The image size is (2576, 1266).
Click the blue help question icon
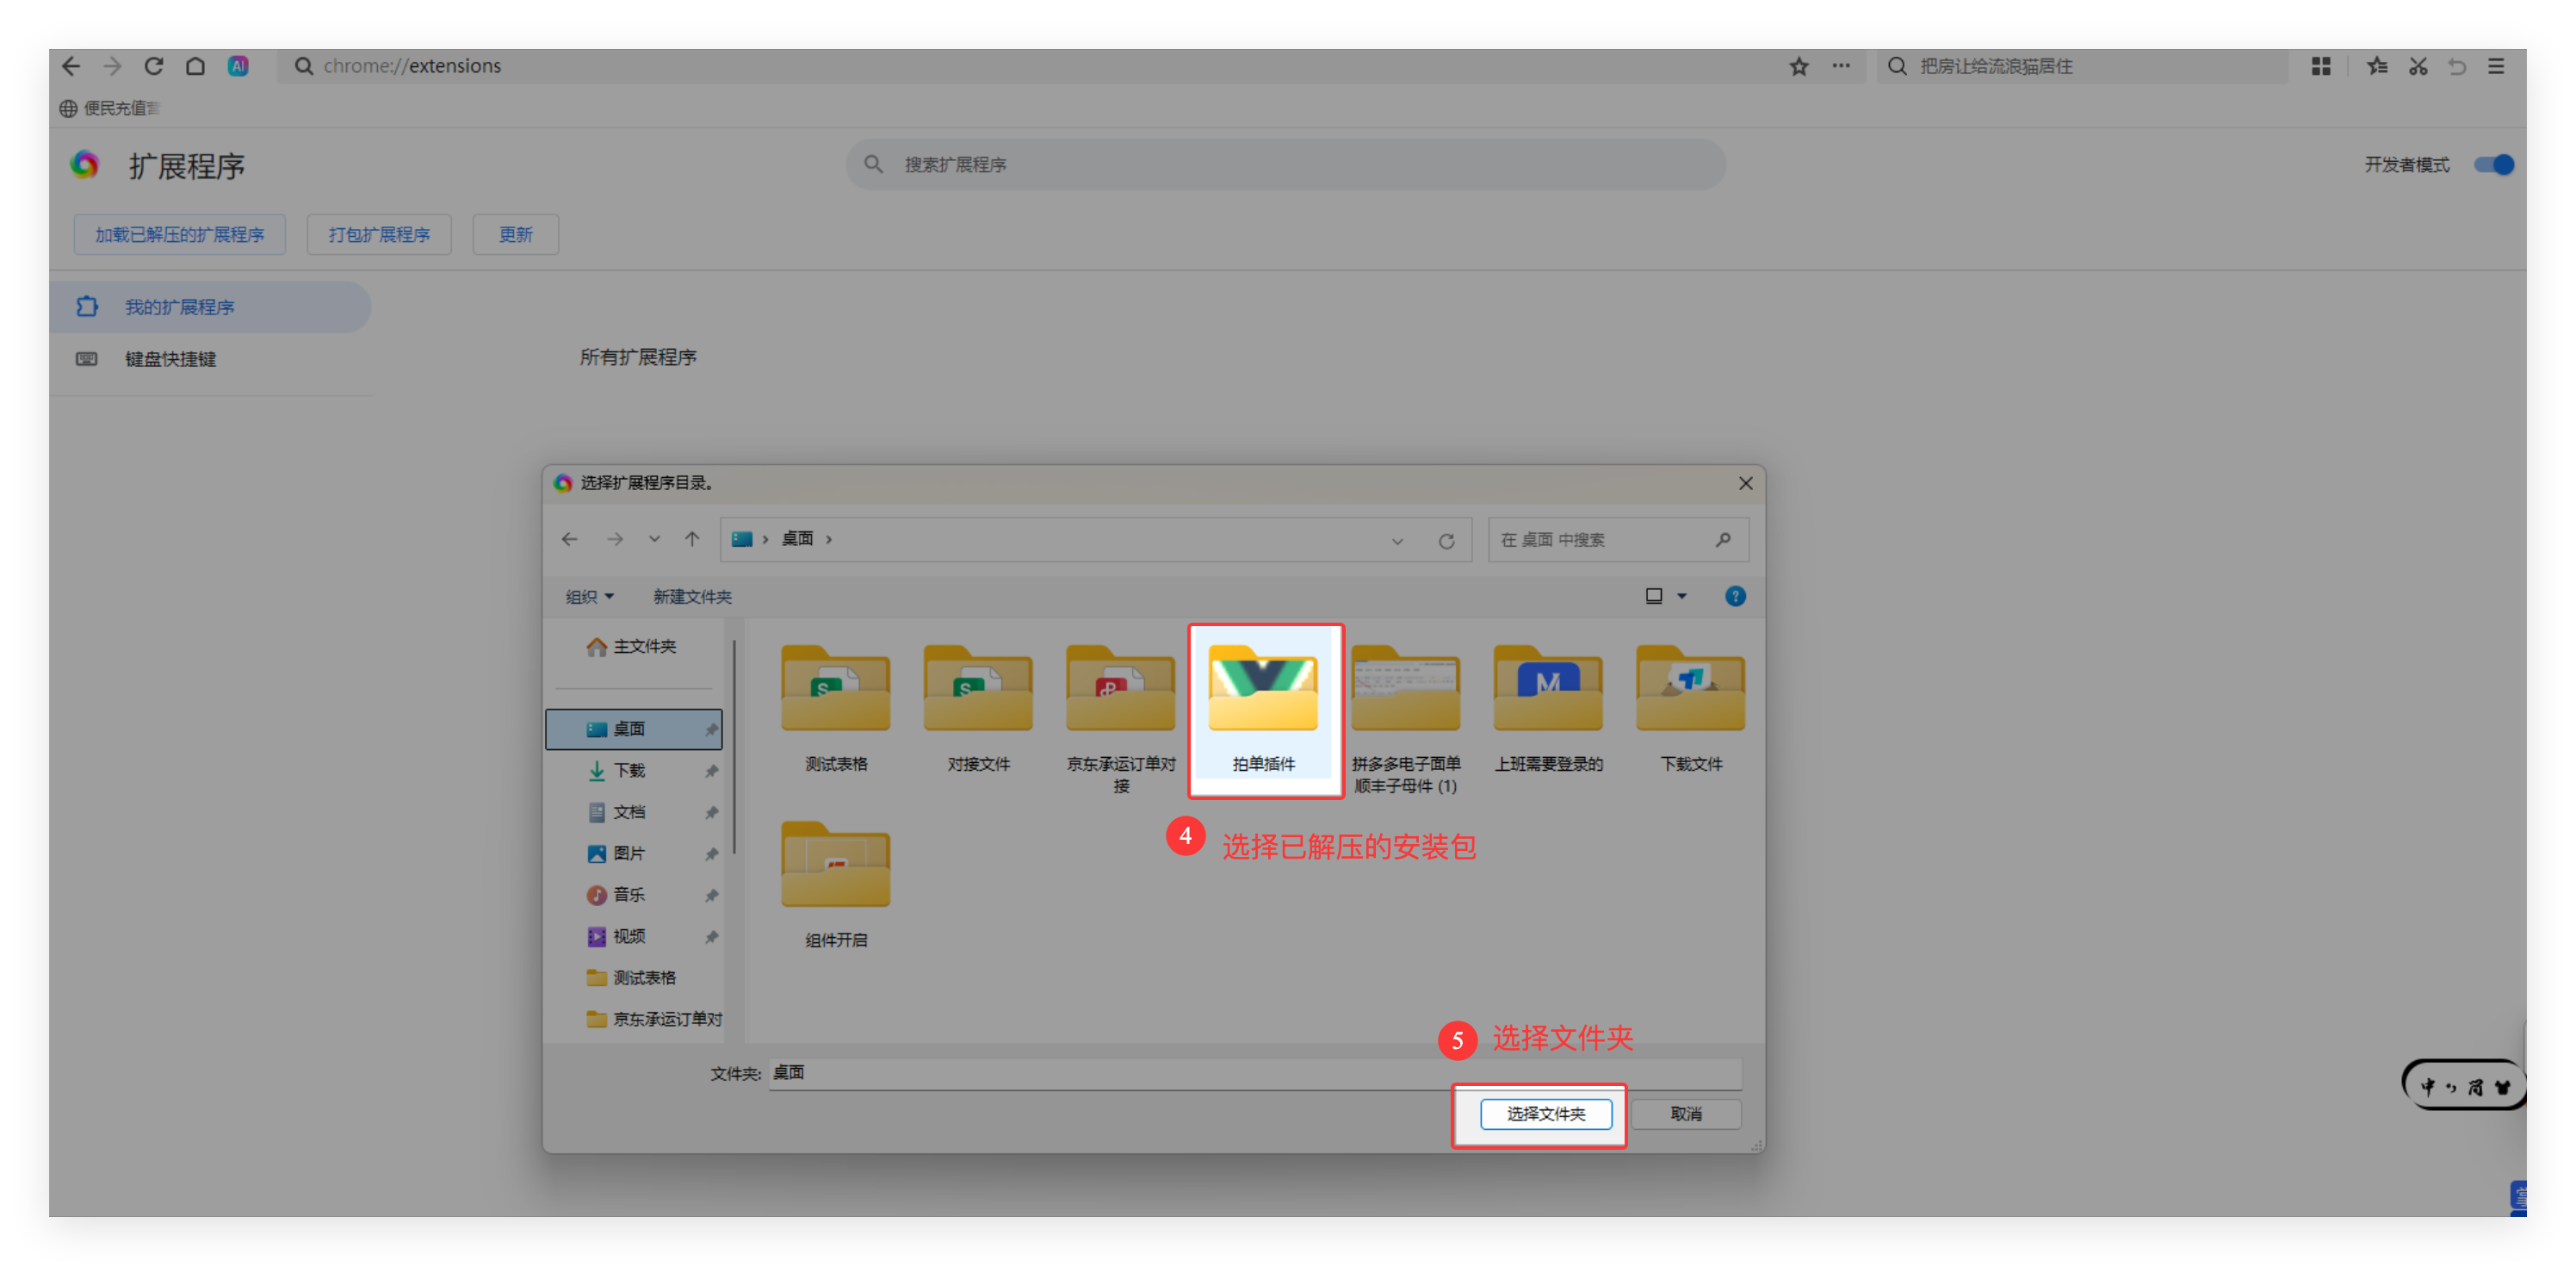tap(1735, 596)
